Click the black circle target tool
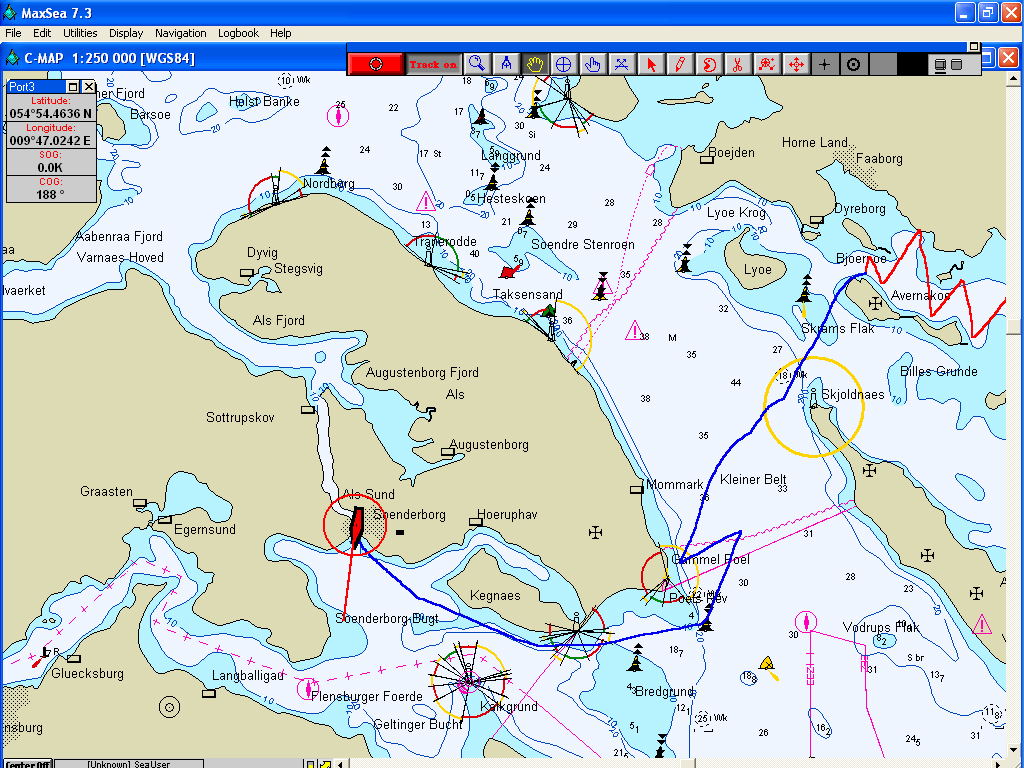1024x768 pixels. point(854,64)
